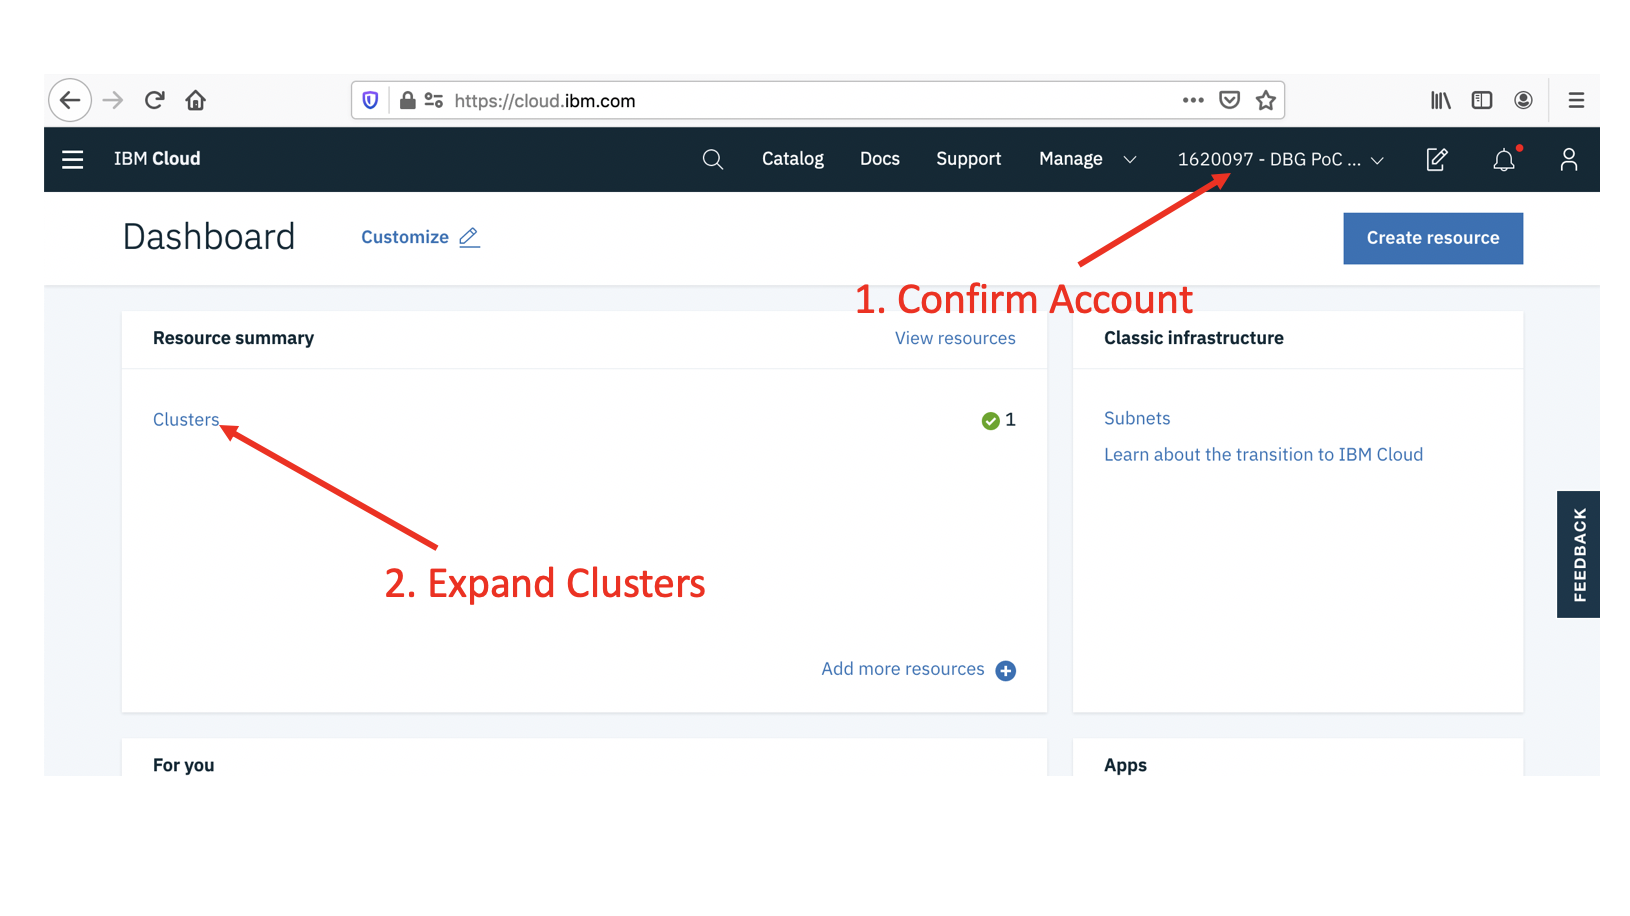The image size is (1630, 916).
Task: Show site security info via padlock icon
Action: 407,100
